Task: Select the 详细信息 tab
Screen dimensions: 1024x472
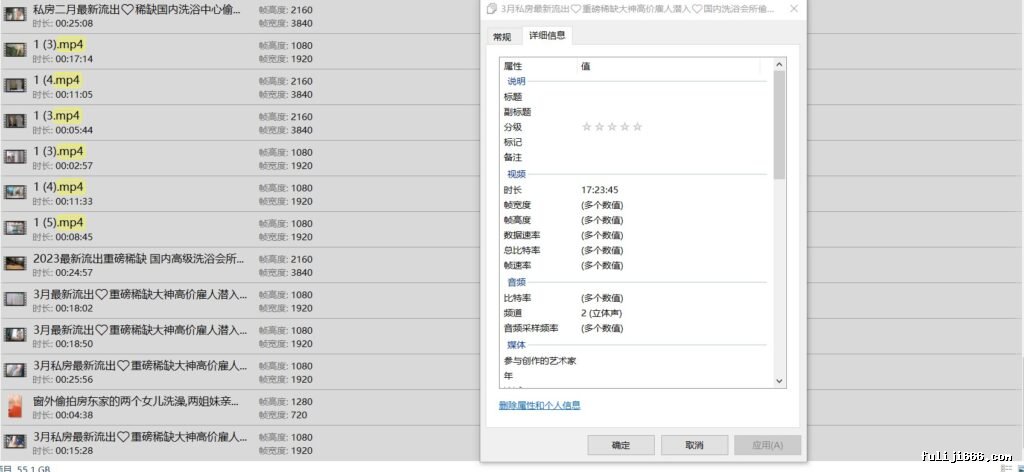Action: tap(547, 36)
